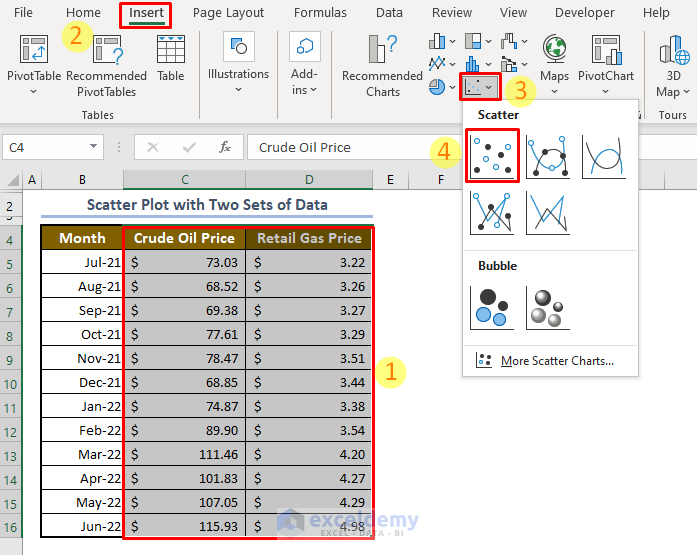Image resolution: width=697 pixels, height=555 pixels.
Task: Select row 10 header
Action: 11,383
